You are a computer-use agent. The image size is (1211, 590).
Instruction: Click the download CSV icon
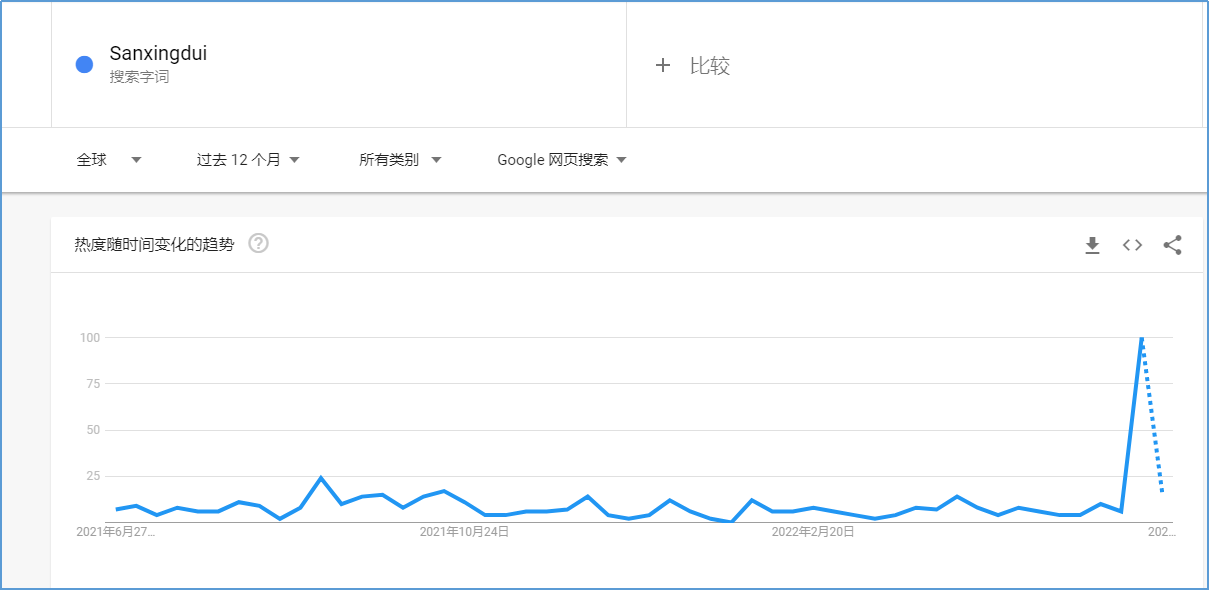click(x=1092, y=245)
